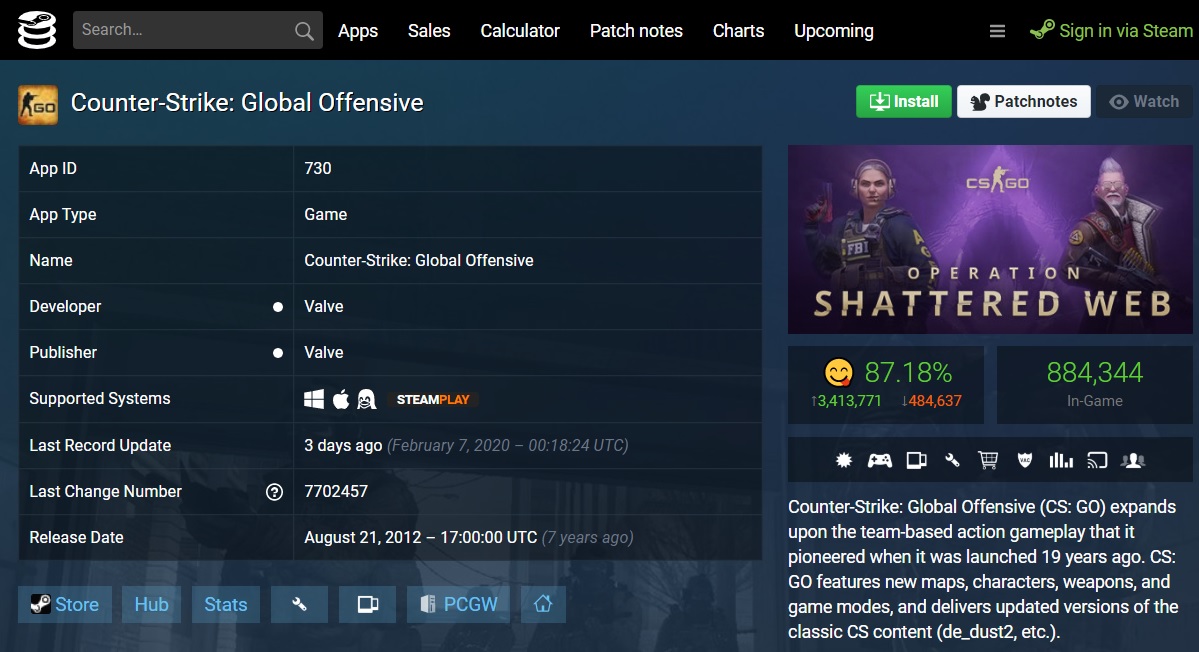Image resolution: width=1199 pixels, height=652 pixels.
Task: Click the bar chart stats icon
Action: 1060,460
